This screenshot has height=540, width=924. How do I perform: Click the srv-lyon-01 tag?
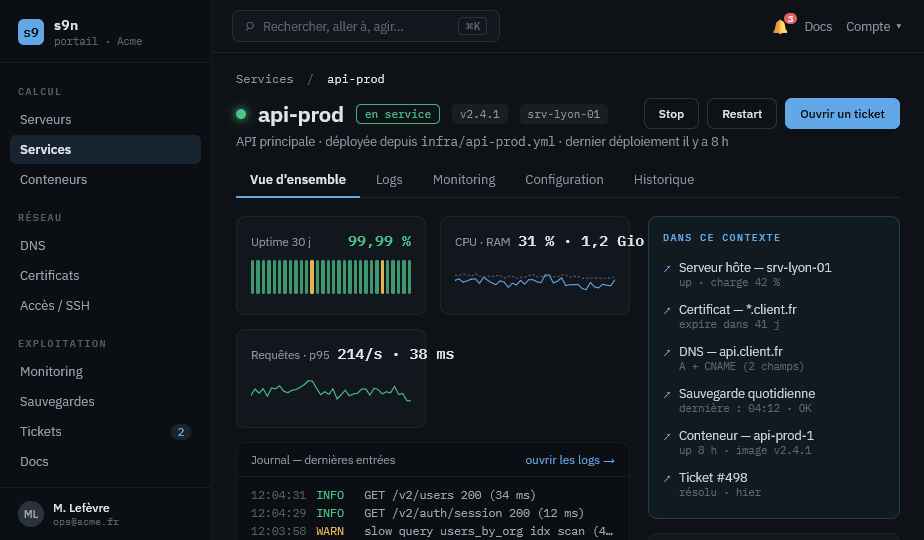(563, 114)
